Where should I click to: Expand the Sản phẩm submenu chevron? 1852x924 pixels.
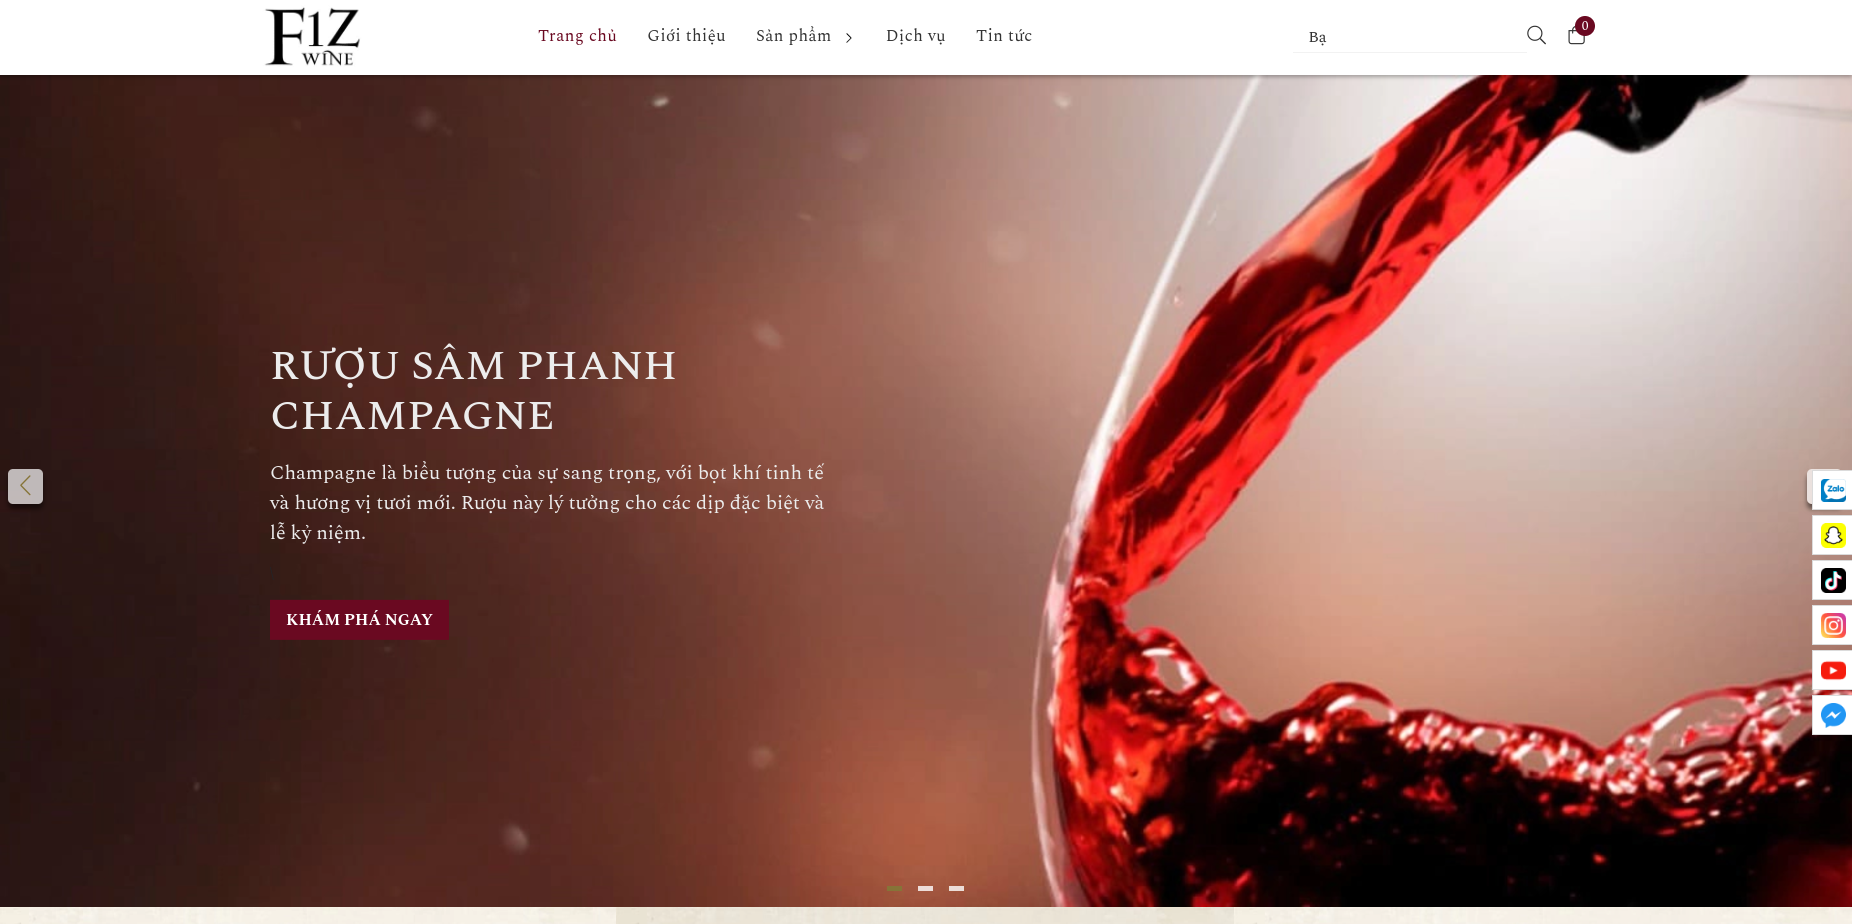tap(849, 38)
